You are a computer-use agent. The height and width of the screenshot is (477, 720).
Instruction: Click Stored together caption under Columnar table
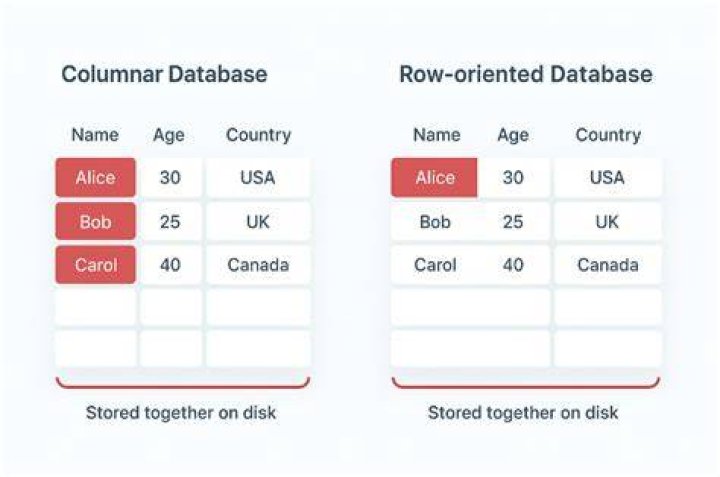coord(181,413)
